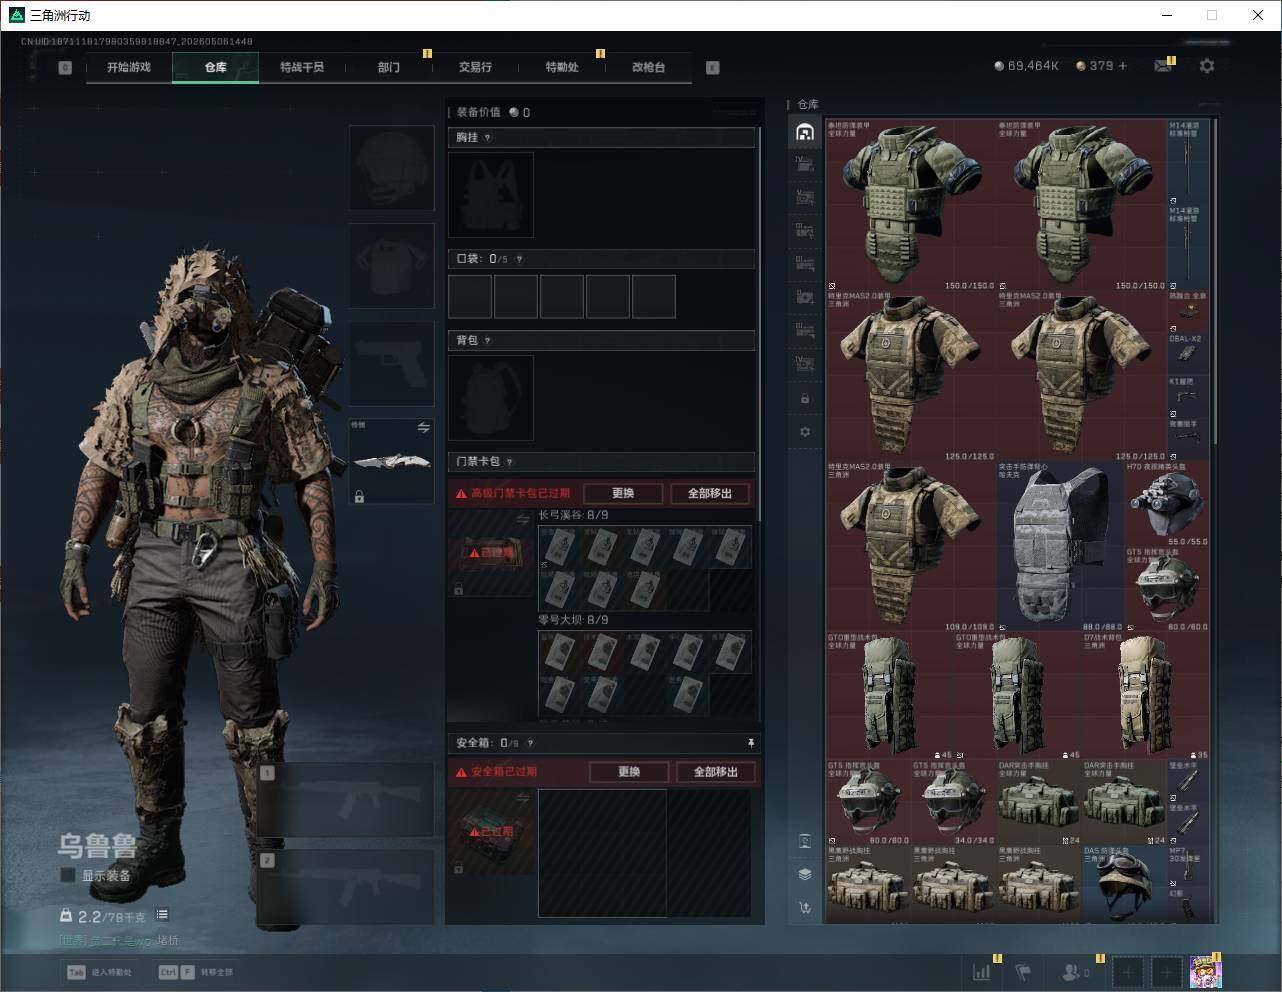
Task: Click the empty pistol slot
Action: pyautogui.click(x=391, y=363)
